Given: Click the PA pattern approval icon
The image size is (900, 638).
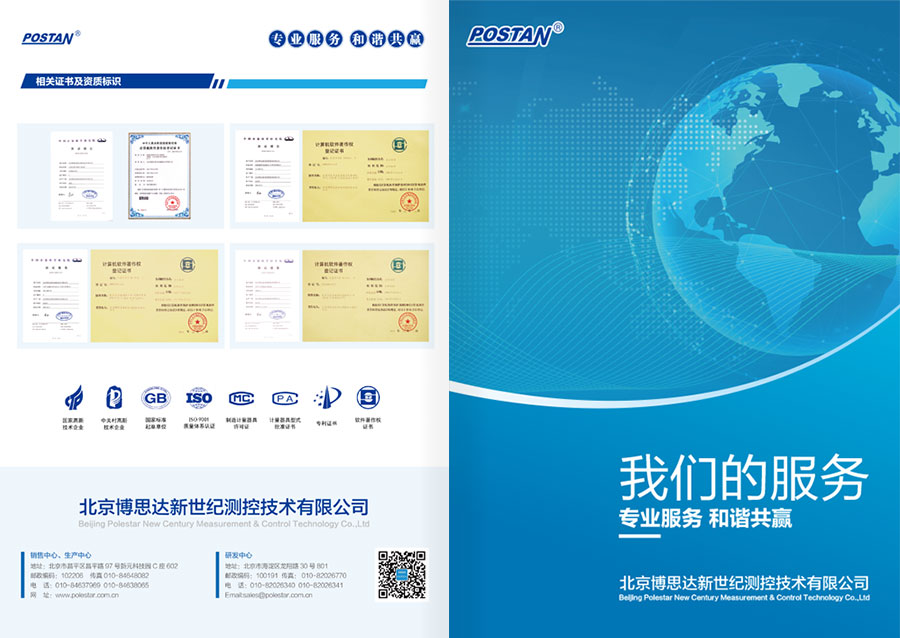Looking at the screenshot, I should [x=284, y=399].
